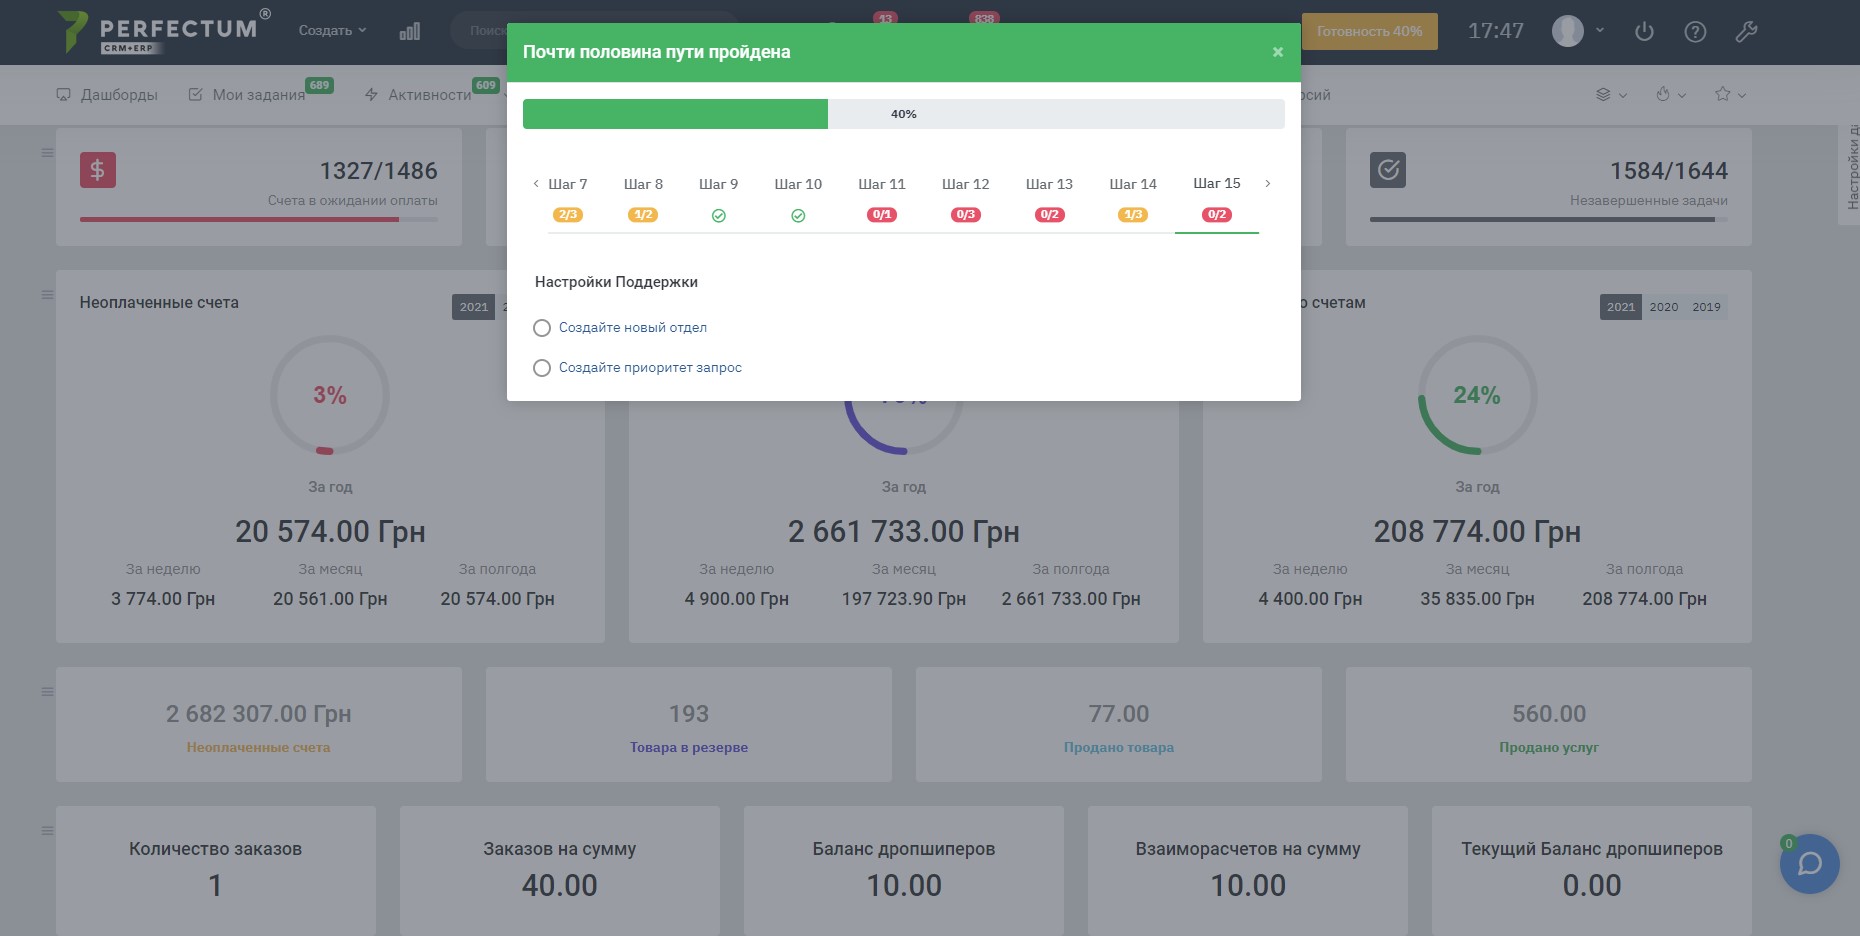Open the user avatar dropdown
Image resolution: width=1860 pixels, height=936 pixels.
[x=1578, y=31]
